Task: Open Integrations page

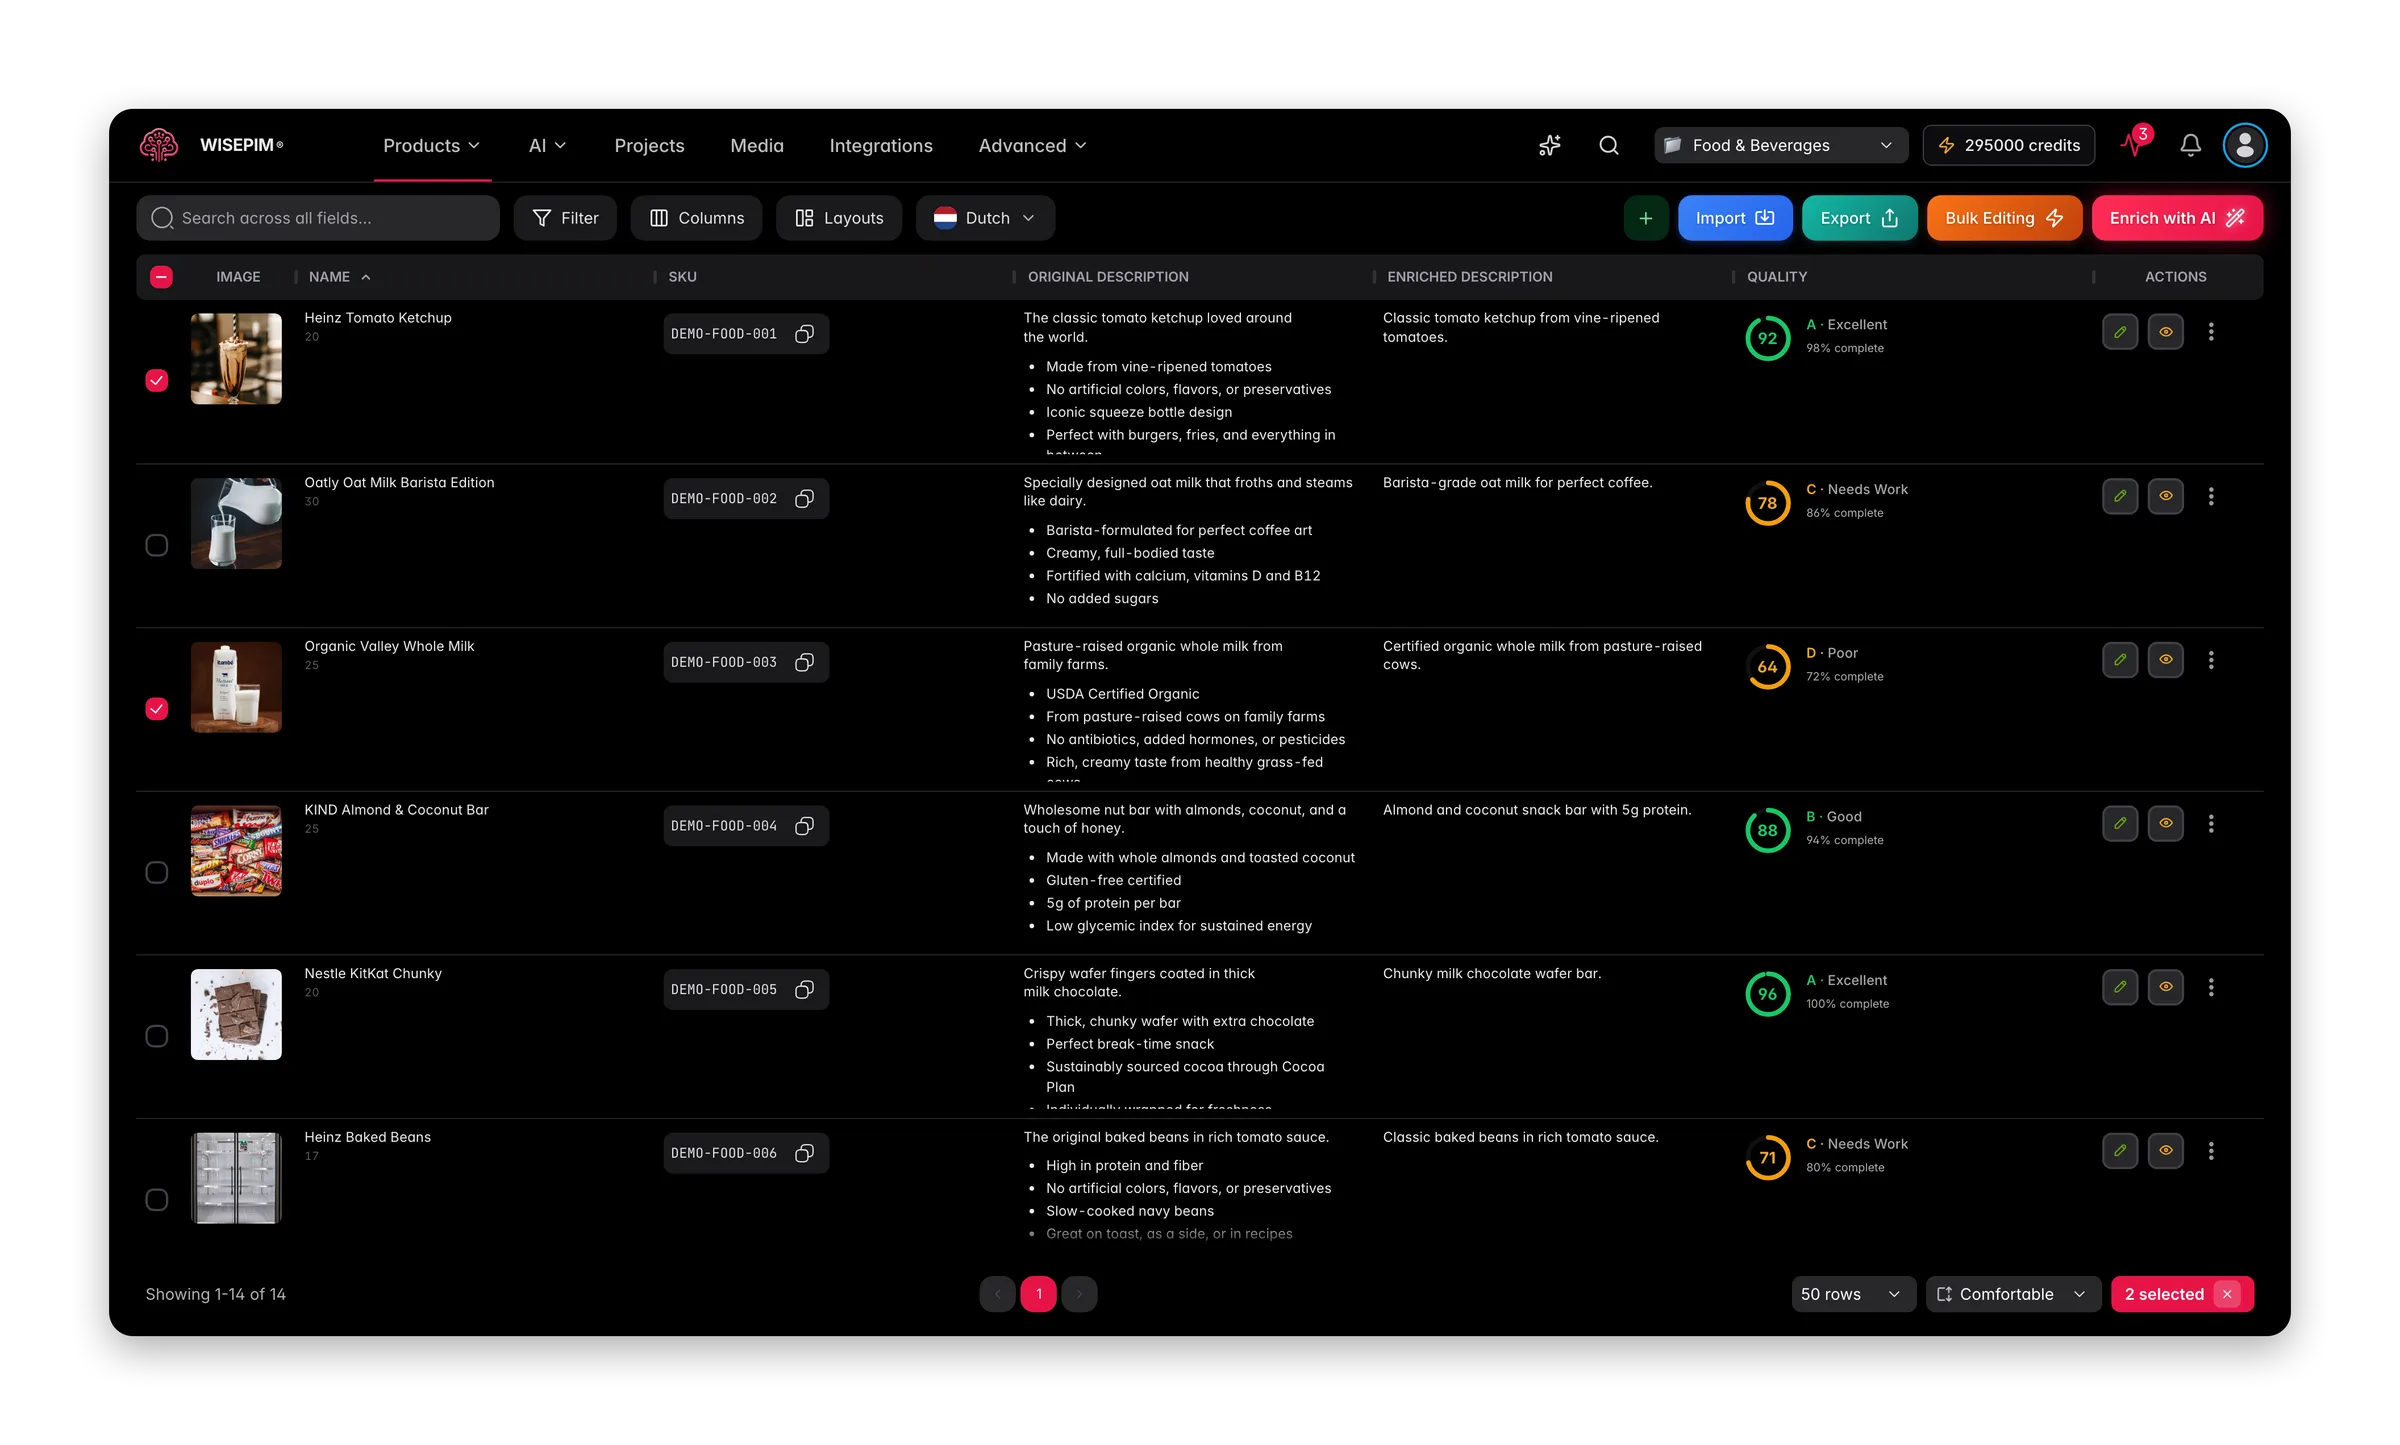Action: coord(881,146)
